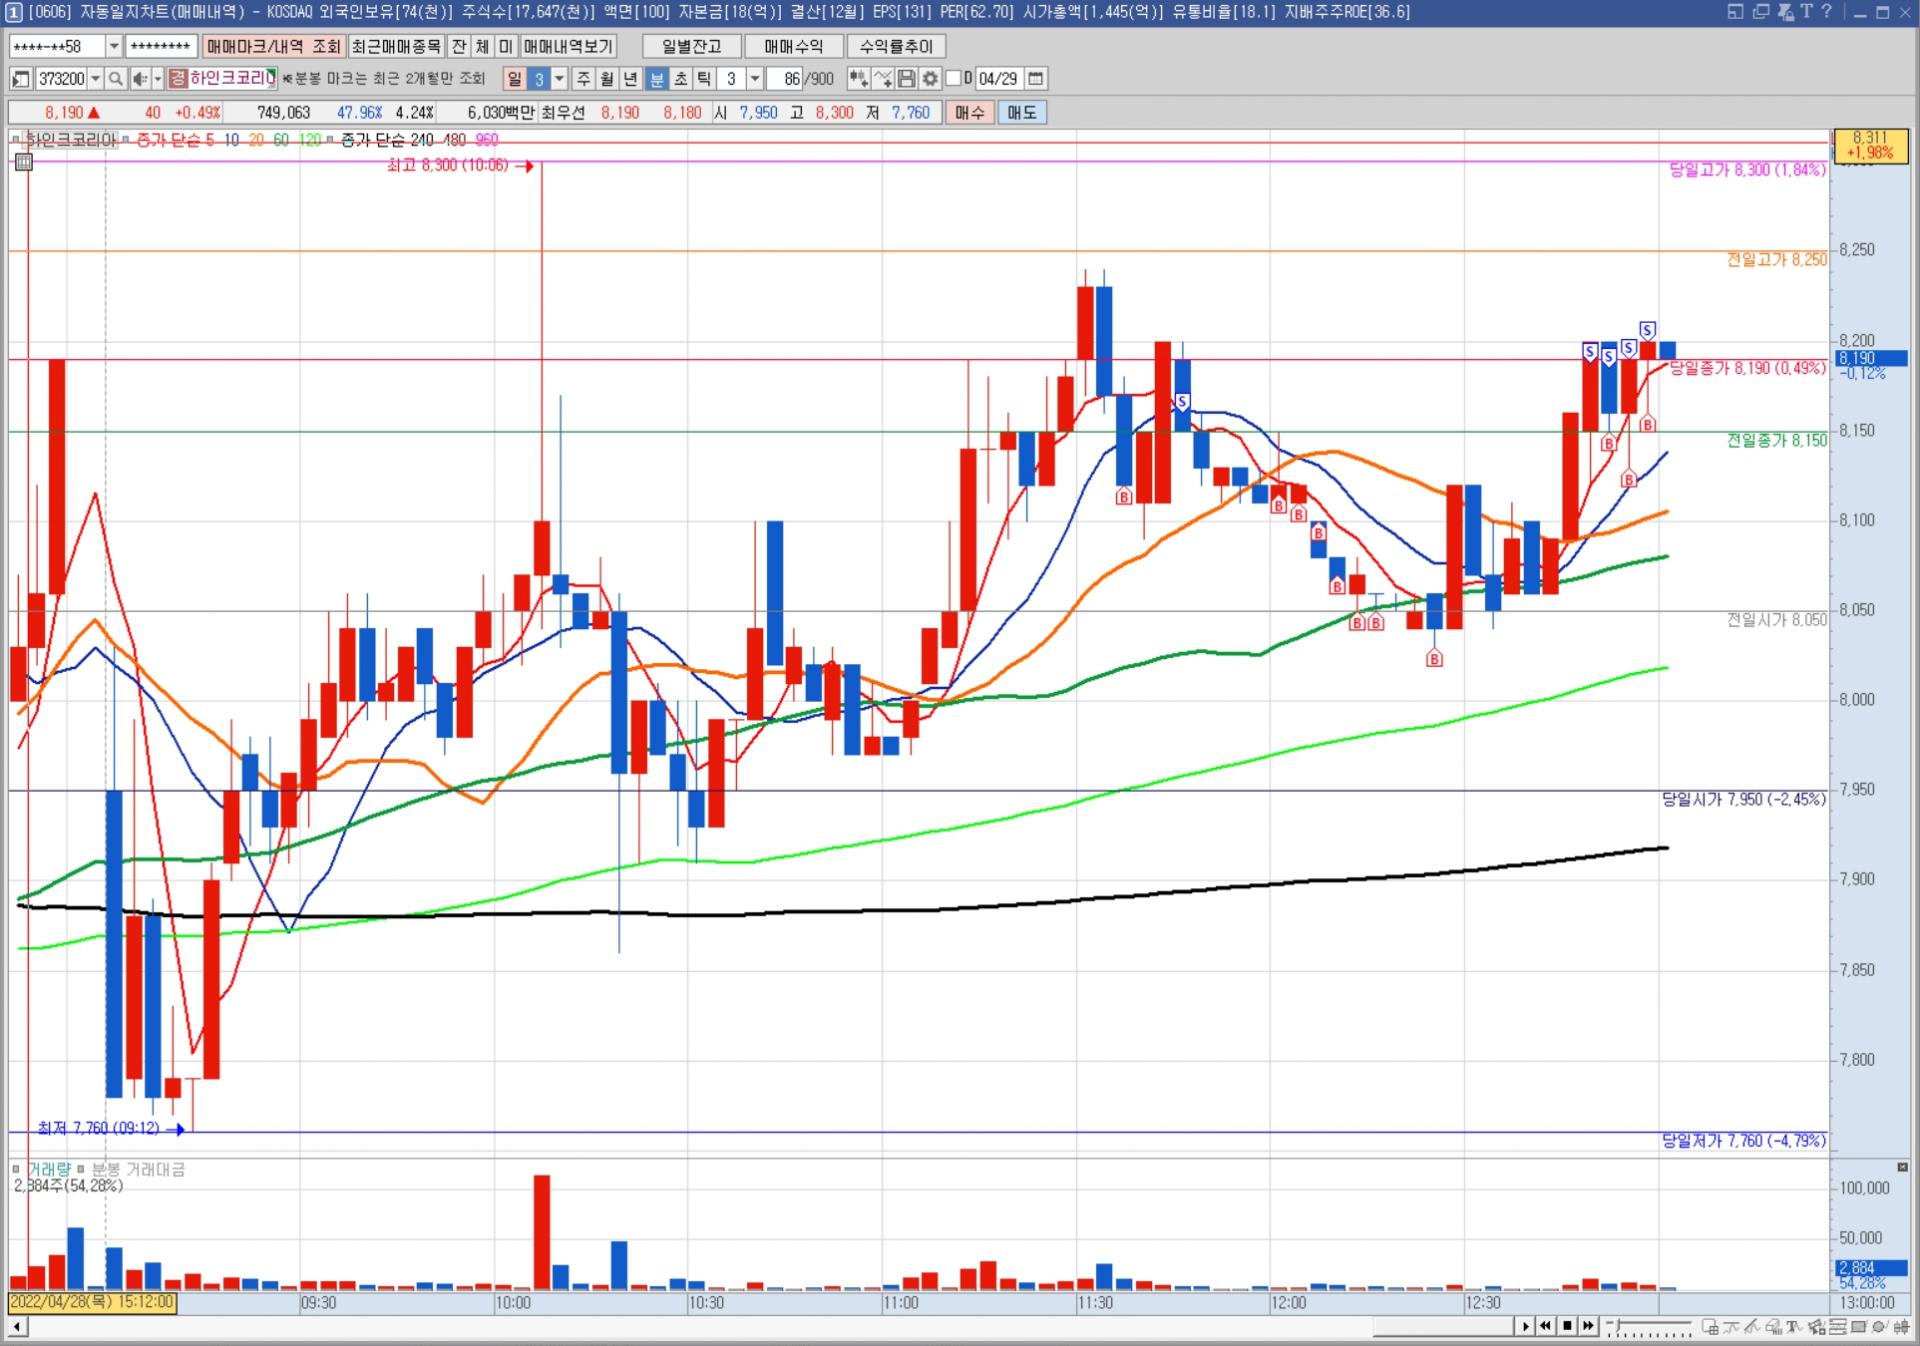Toggle the D checkbox beside date
This screenshot has height=1346, width=1920.
953,79
